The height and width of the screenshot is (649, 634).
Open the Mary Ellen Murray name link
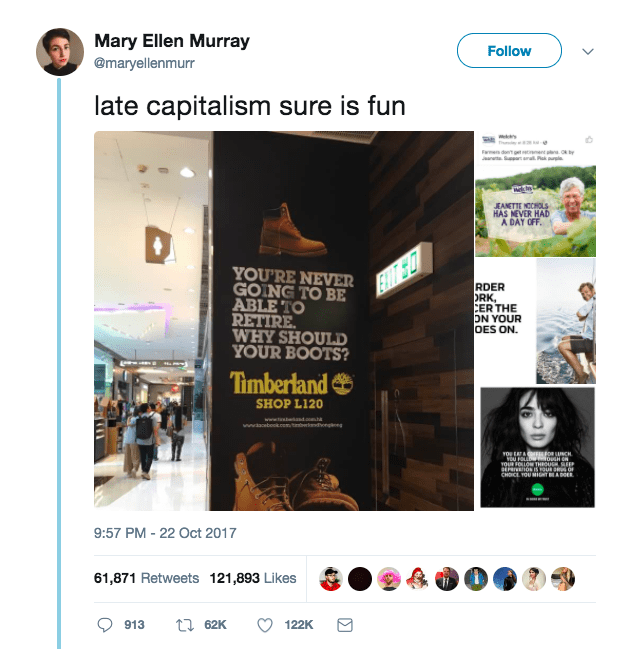point(172,41)
